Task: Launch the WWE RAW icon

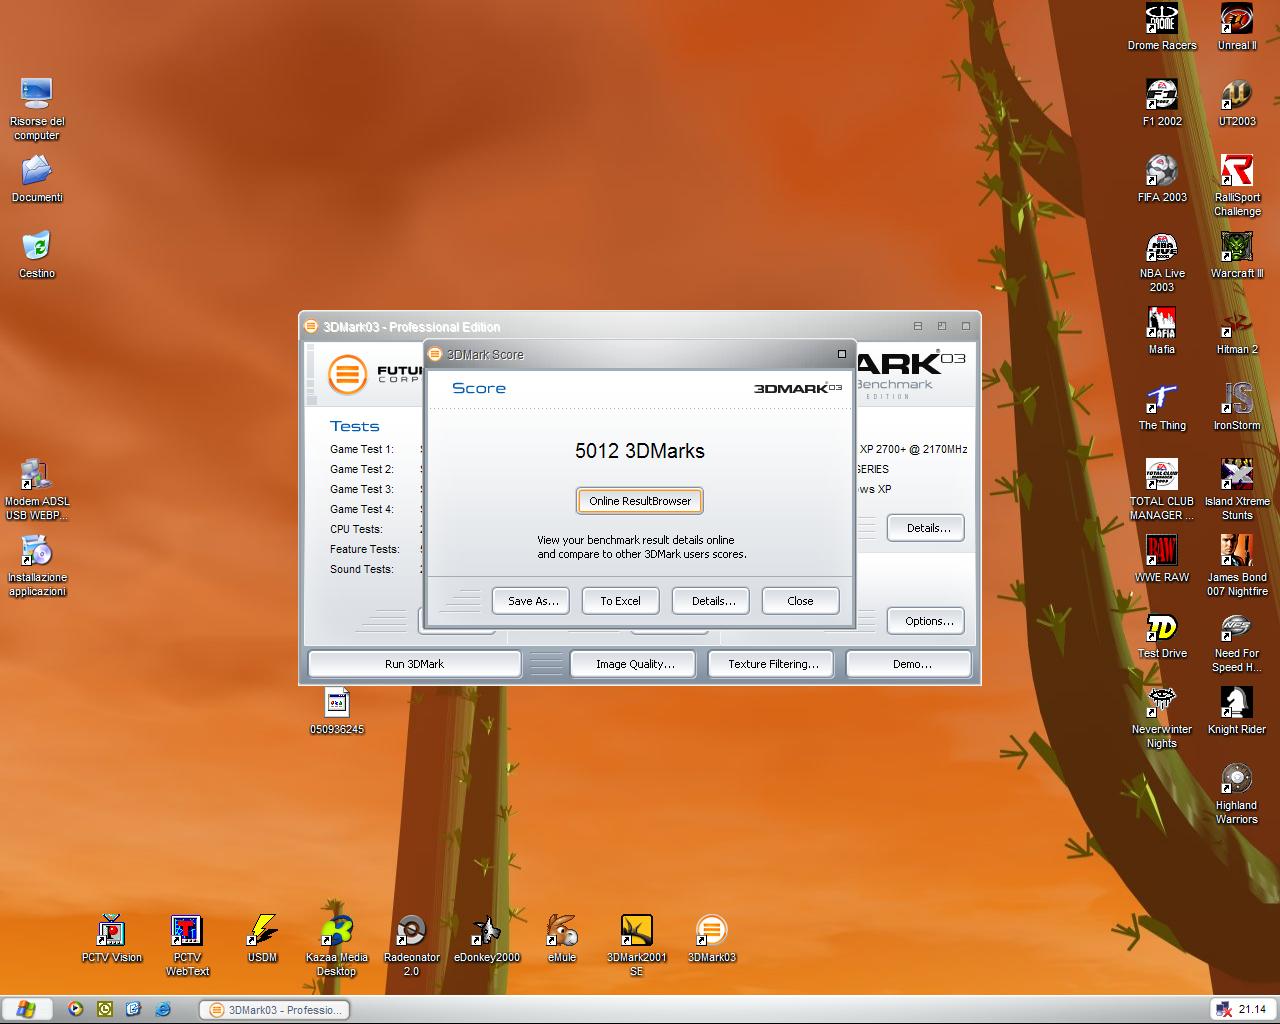Action: pyautogui.click(x=1161, y=559)
